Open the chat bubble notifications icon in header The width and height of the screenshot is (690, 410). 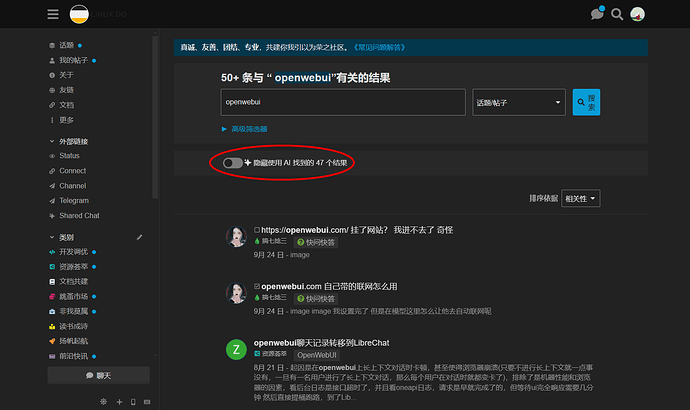[597, 14]
